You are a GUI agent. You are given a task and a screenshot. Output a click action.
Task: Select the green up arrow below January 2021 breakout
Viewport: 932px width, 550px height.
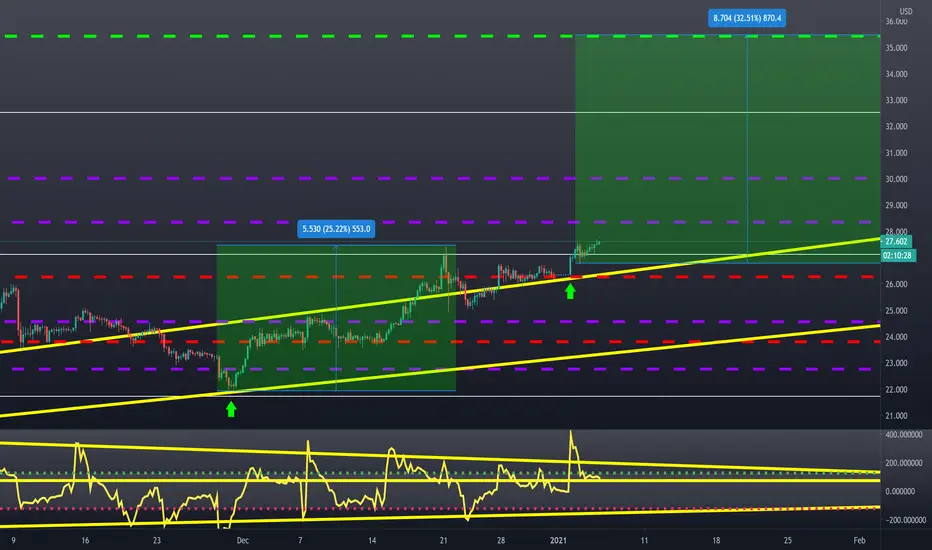(x=570, y=291)
